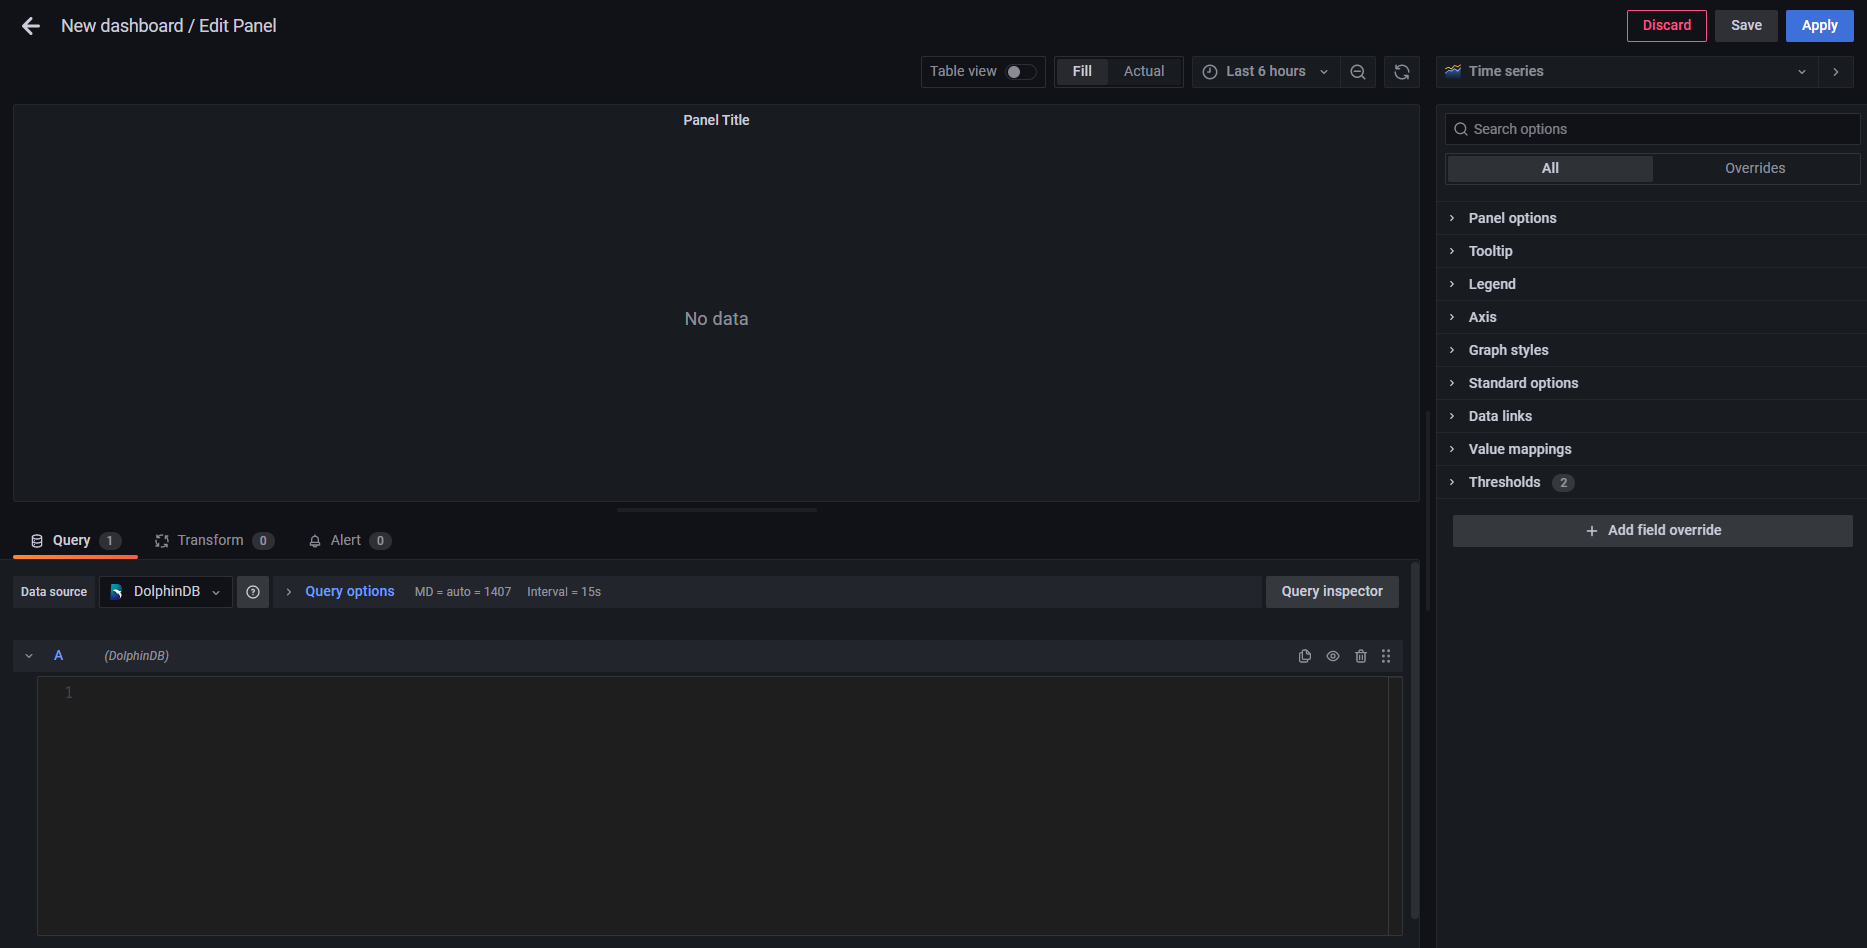Open the Last 6 hours time picker

pyautogui.click(x=1265, y=72)
